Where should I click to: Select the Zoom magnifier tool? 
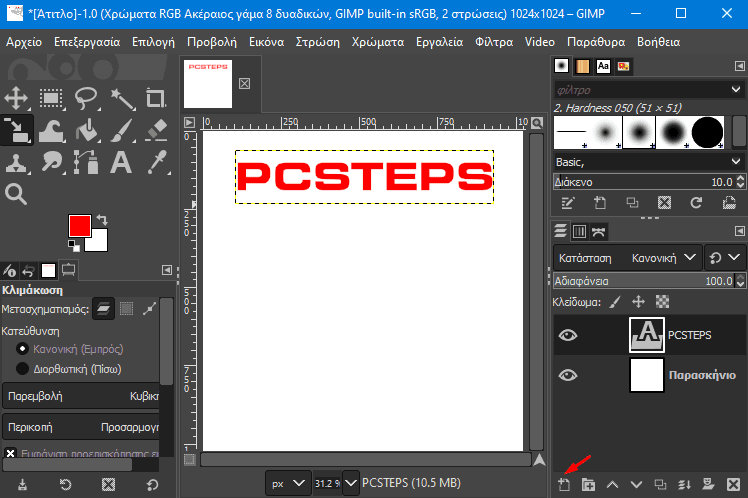click(x=16, y=194)
